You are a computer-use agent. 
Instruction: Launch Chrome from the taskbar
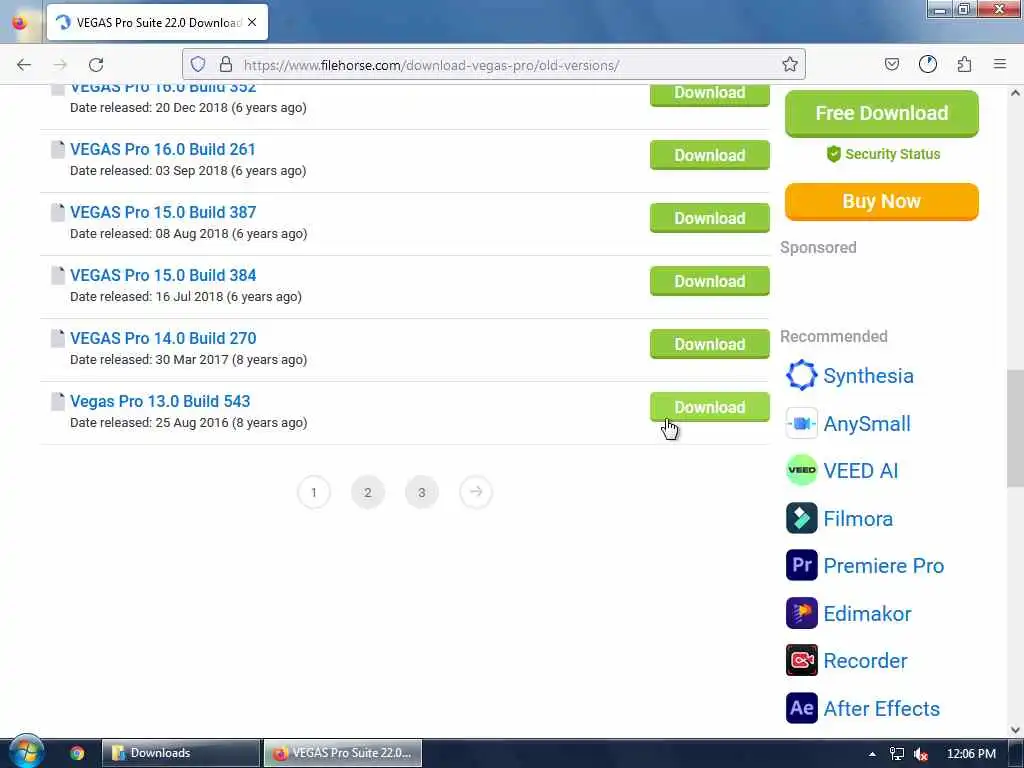coord(77,753)
